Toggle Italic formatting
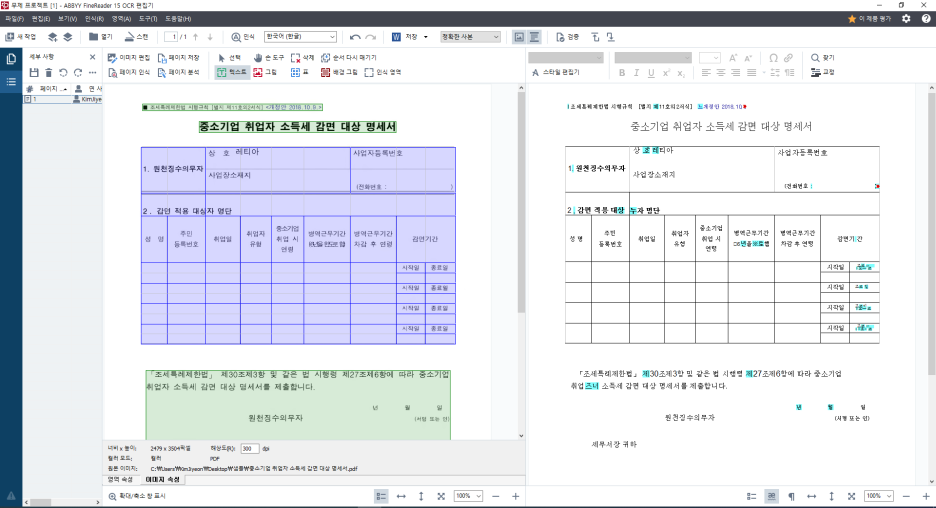The width and height of the screenshot is (936, 508). 636,73
